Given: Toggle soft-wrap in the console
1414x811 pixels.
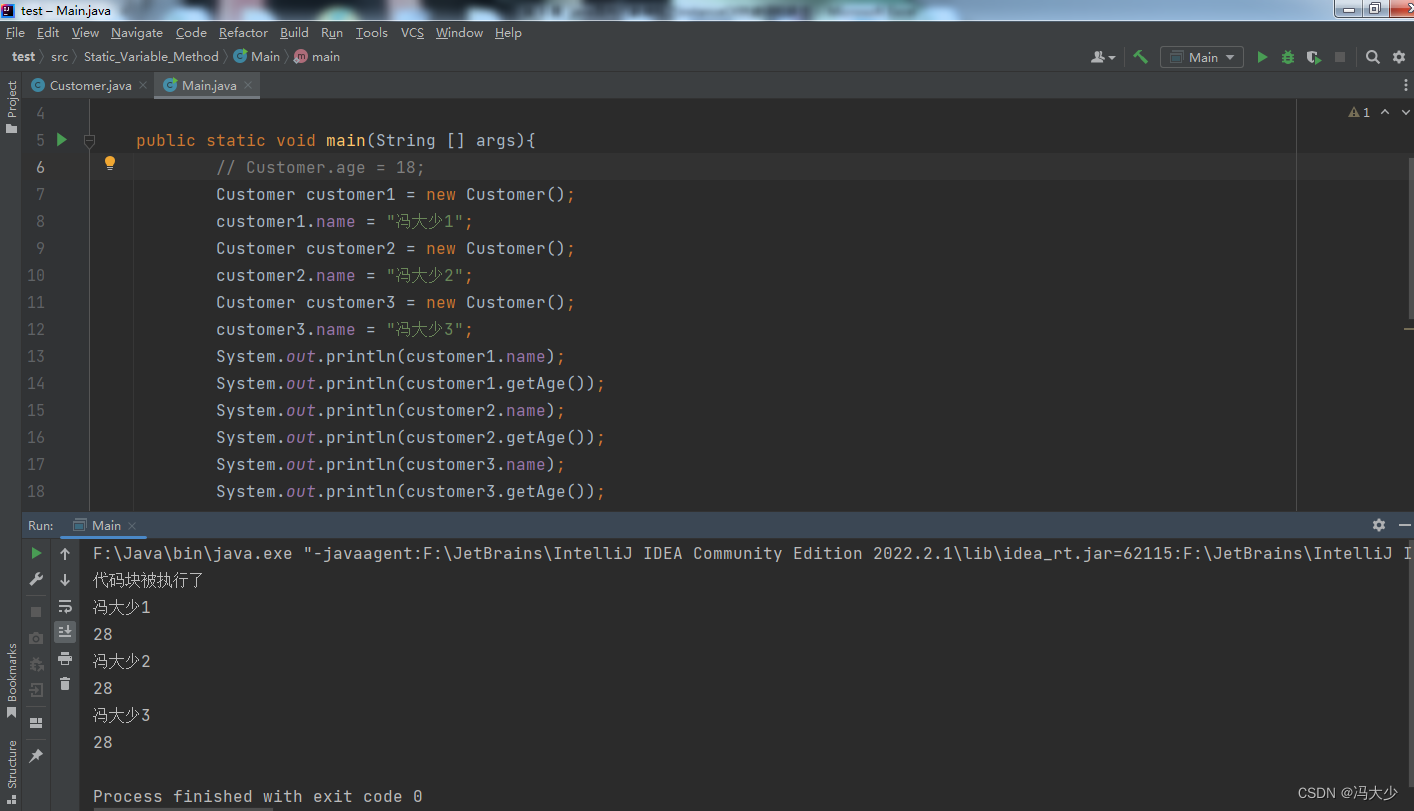Looking at the screenshot, I should [65, 606].
